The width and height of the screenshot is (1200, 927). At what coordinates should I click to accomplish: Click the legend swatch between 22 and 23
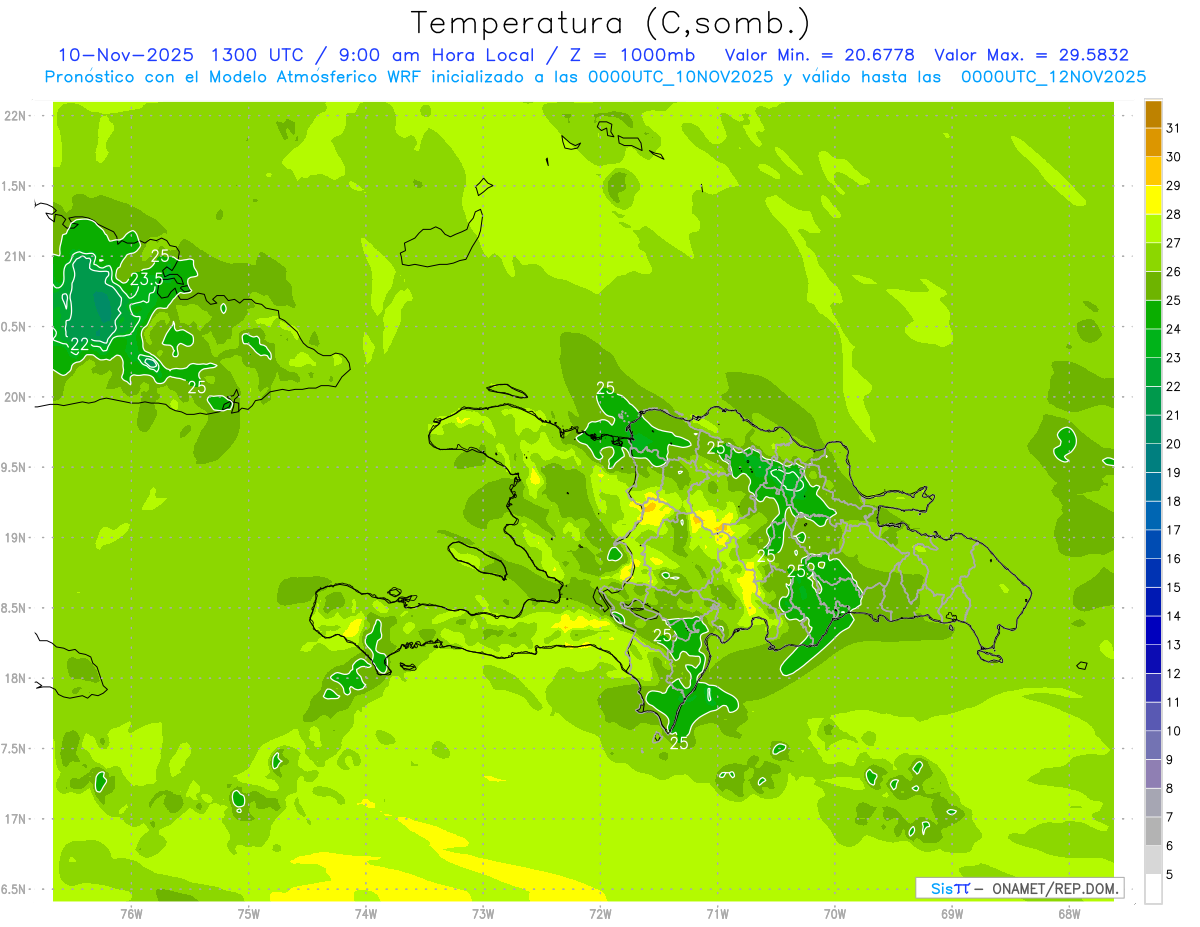coord(1153,372)
